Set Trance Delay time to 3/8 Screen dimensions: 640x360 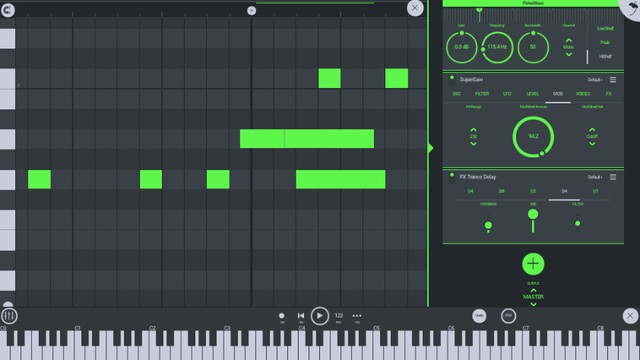pos(501,191)
